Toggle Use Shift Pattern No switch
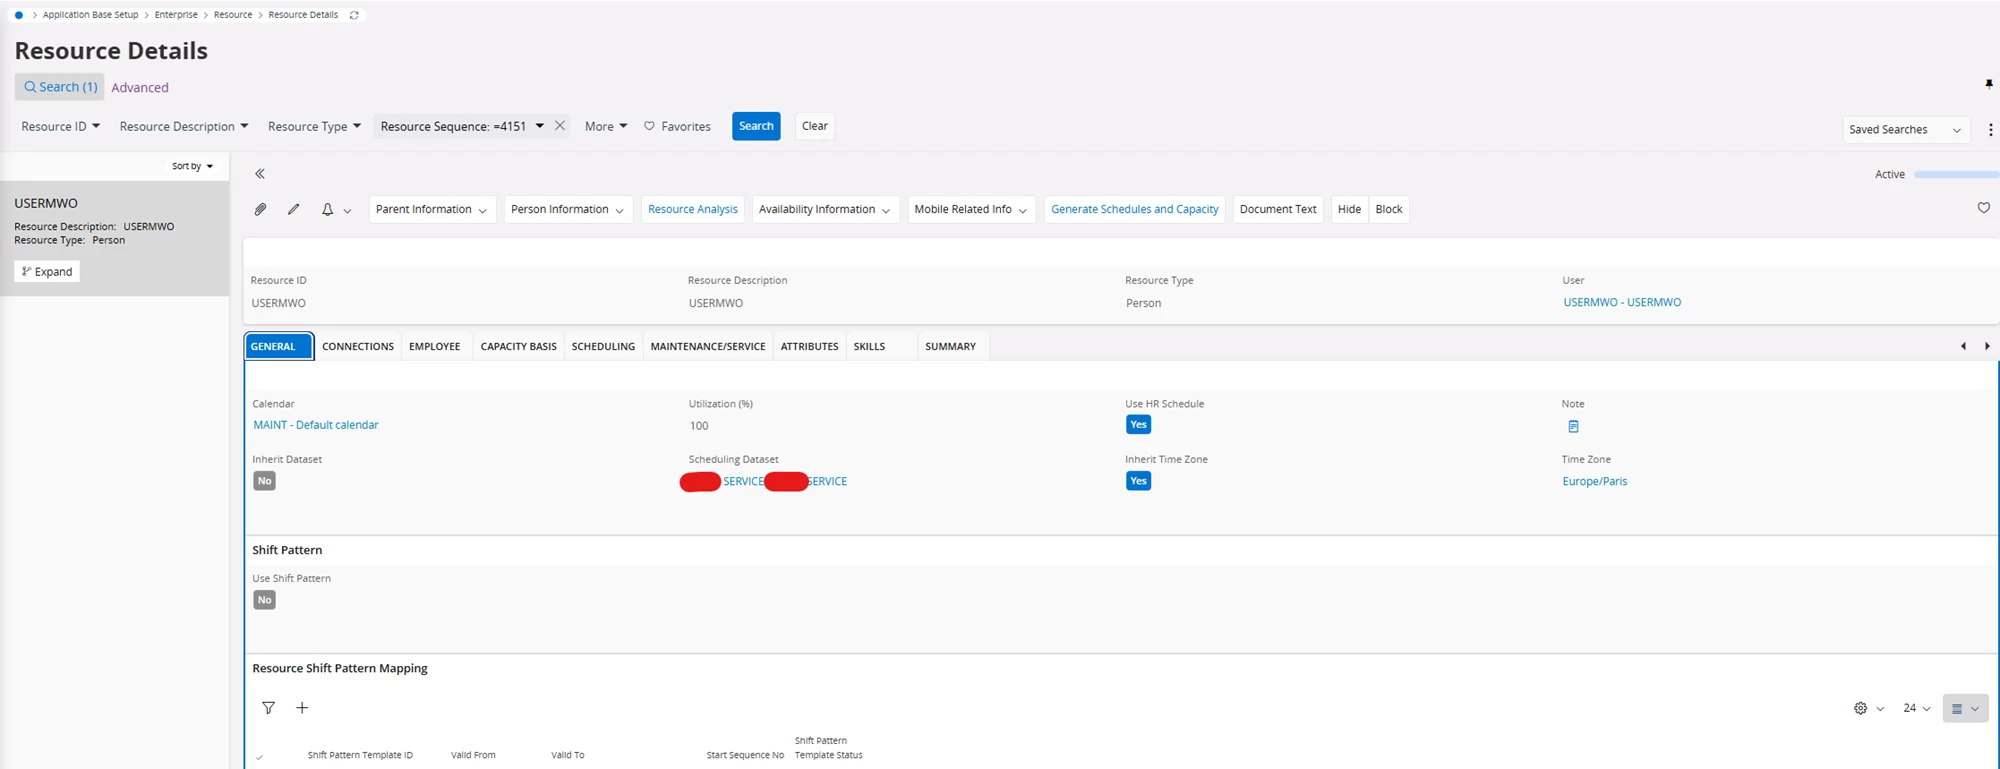The height and width of the screenshot is (769, 2000). click(x=264, y=600)
